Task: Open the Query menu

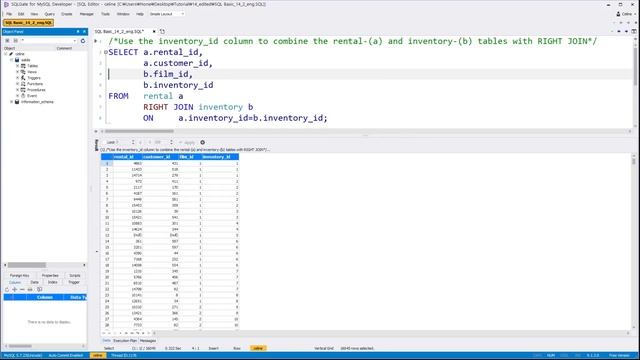Action: click(x=49, y=14)
